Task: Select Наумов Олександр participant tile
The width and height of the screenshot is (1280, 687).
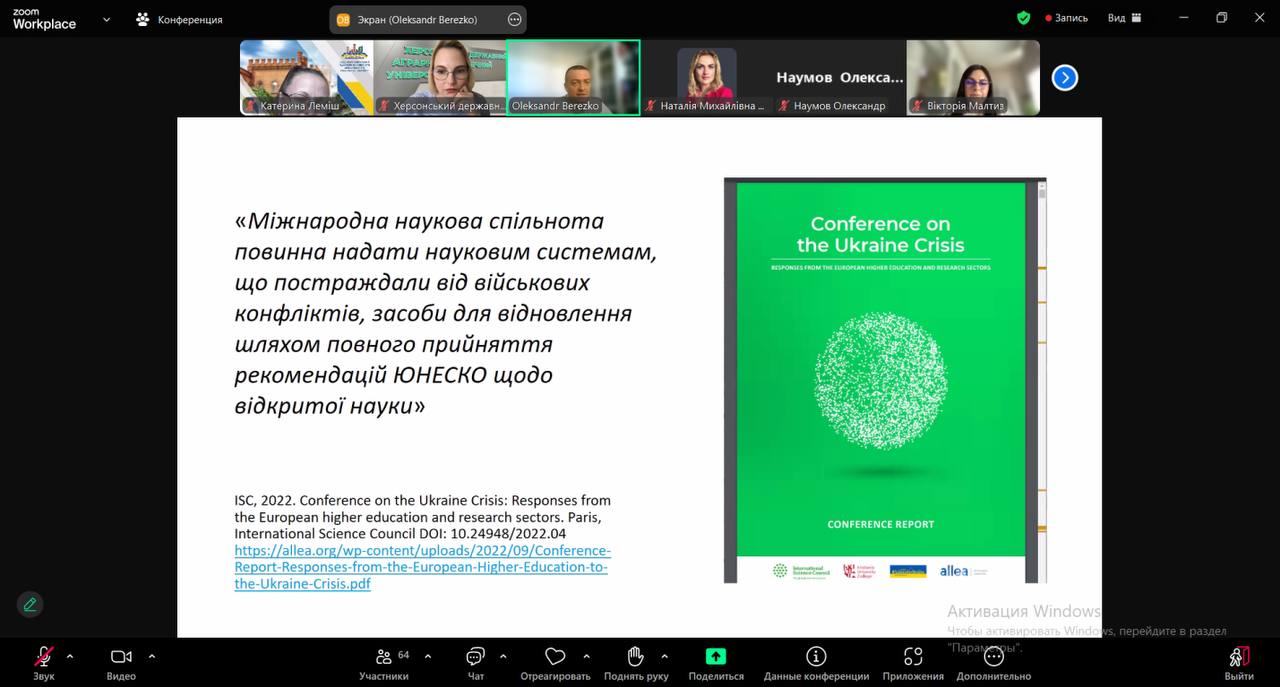Action: [839, 78]
